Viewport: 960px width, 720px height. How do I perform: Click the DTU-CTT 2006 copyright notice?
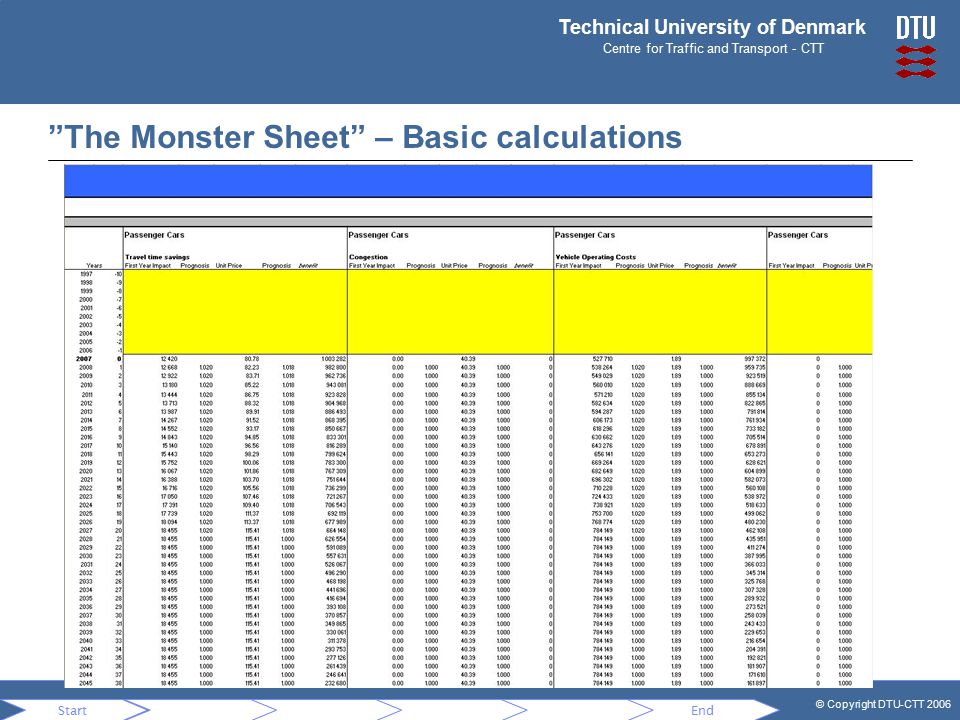pyautogui.click(x=883, y=704)
